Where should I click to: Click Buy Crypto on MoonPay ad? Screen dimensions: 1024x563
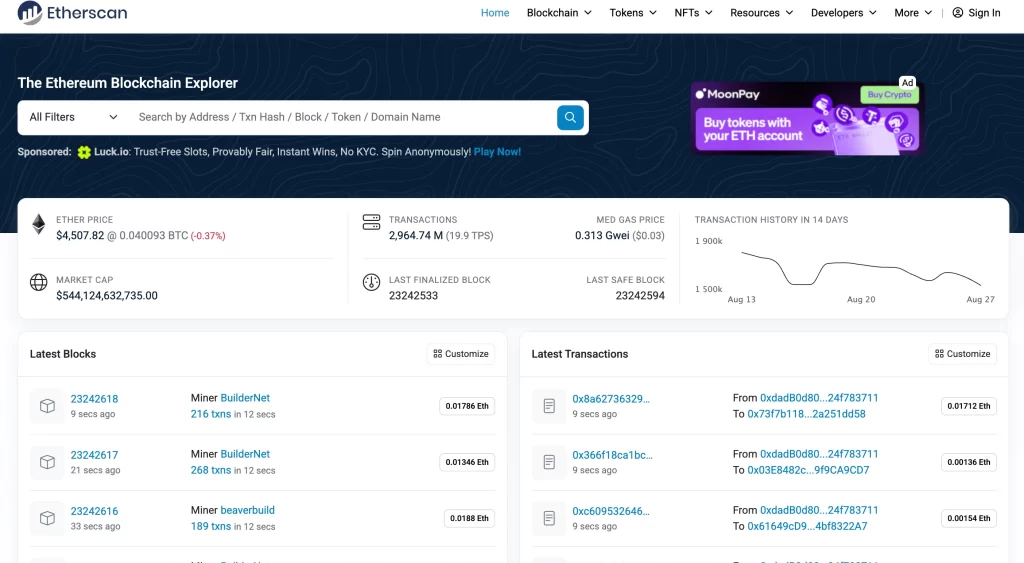(889, 95)
